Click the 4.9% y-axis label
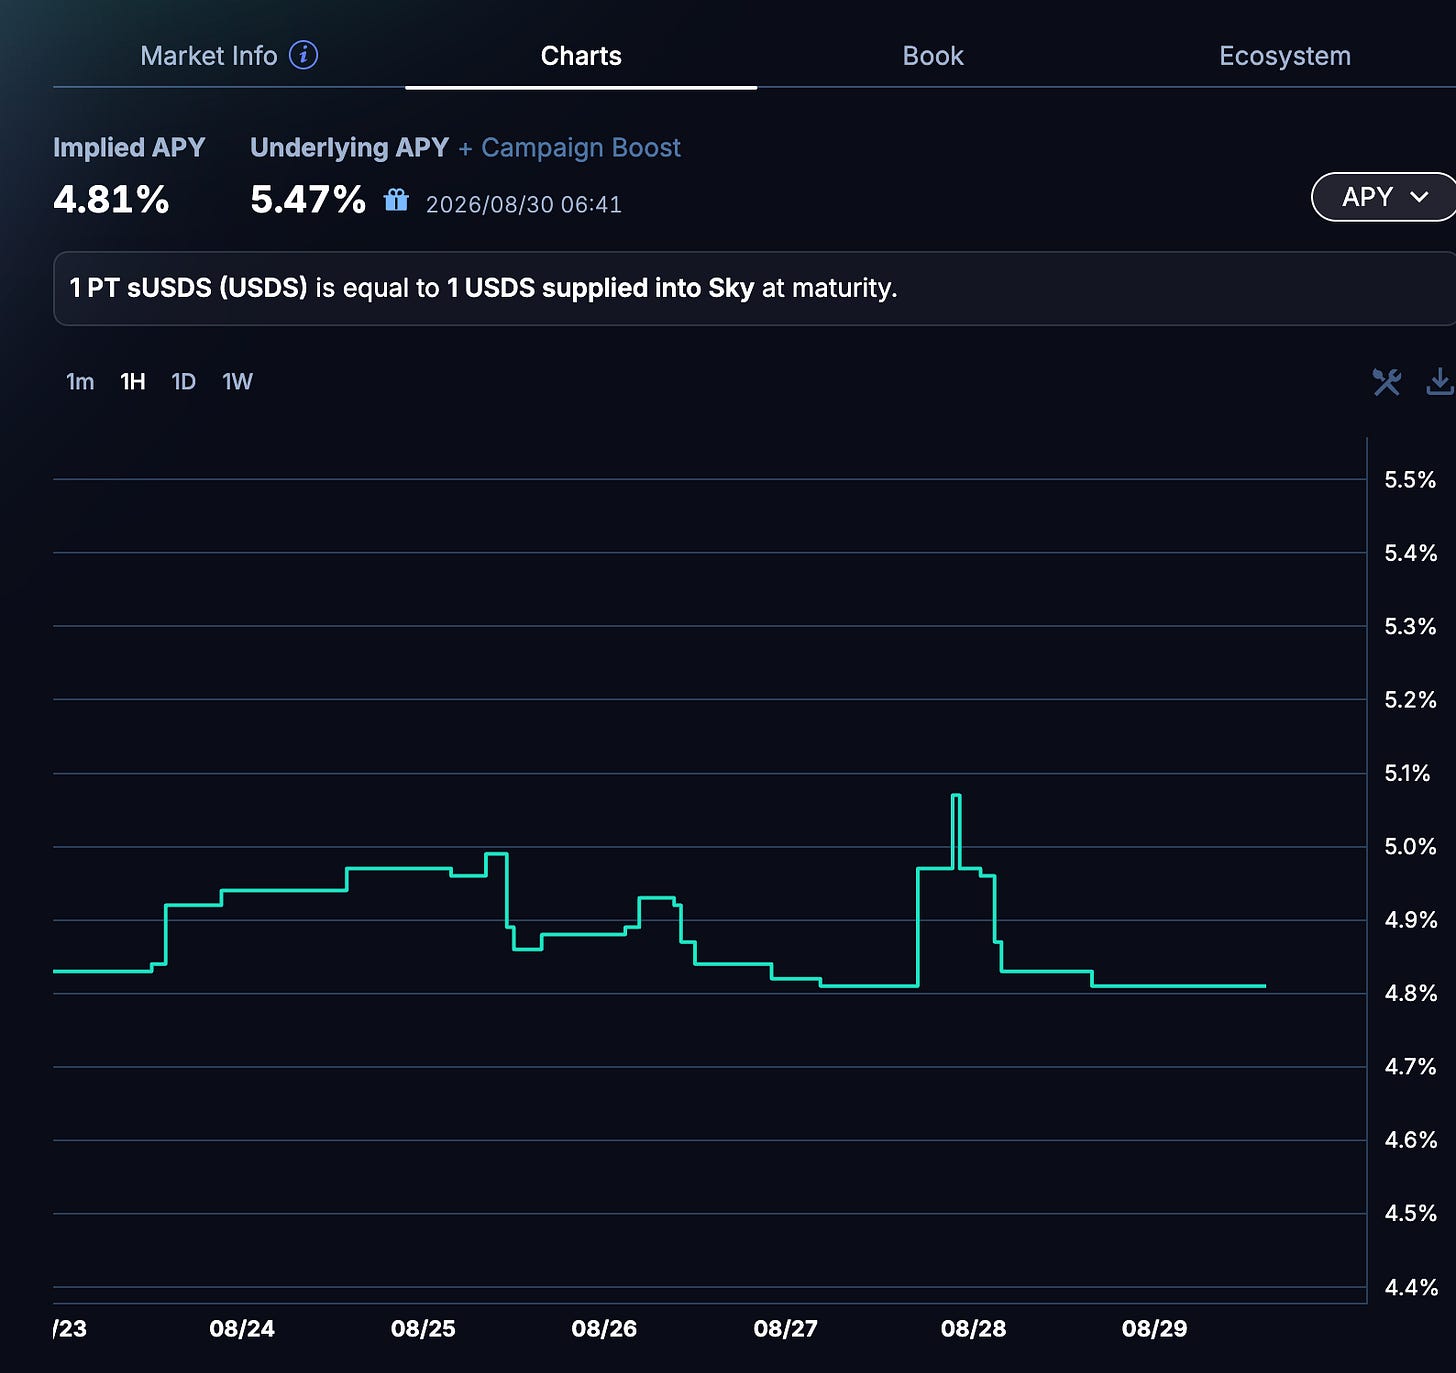This screenshot has width=1456, height=1373. [x=1410, y=920]
